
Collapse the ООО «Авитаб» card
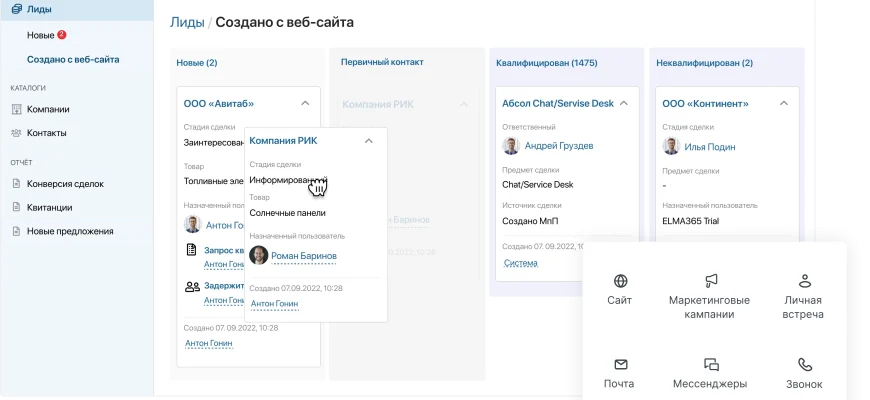(304, 103)
